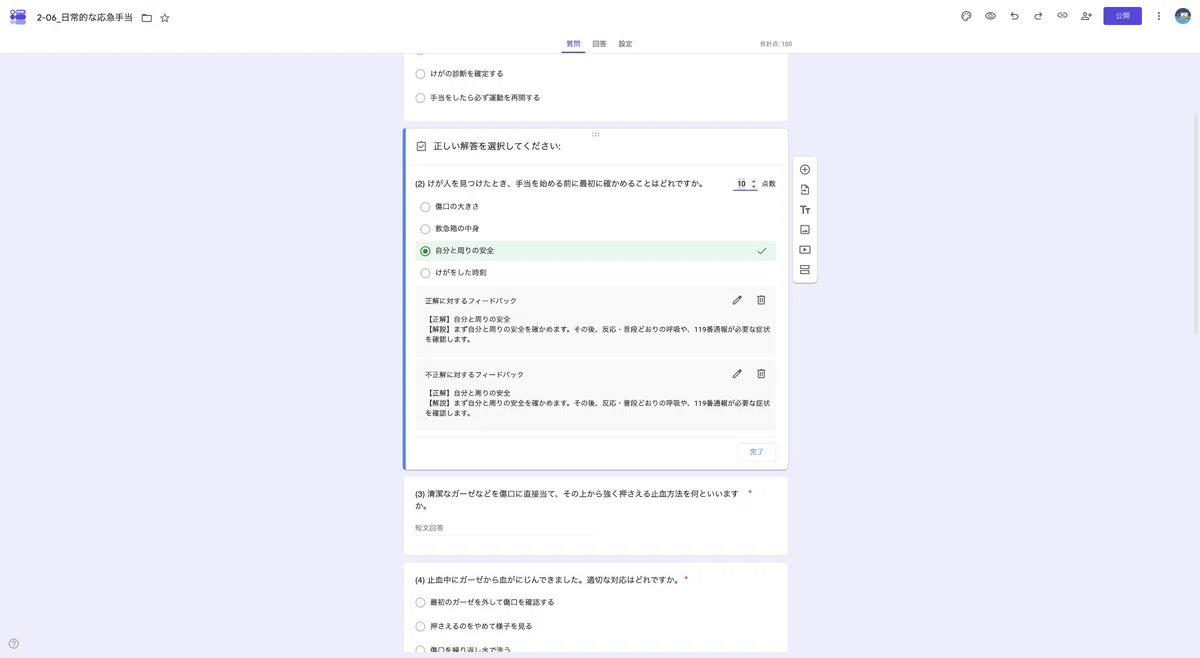Image resolution: width=1200 pixels, height=658 pixels.
Task: Add a section from side toolbar
Action: tap(805, 270)
